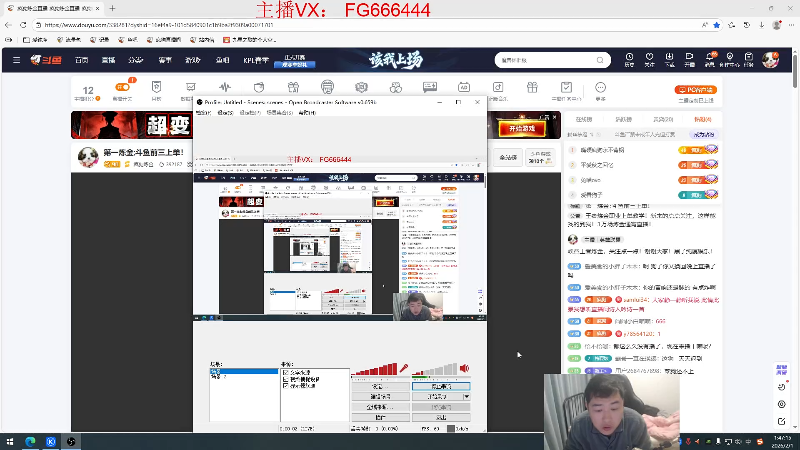Image resolution: width=800 pixels, height=450 pixels.
Task: Select the highlighted 场景 item in OBS scenes list
Action: 244,371
